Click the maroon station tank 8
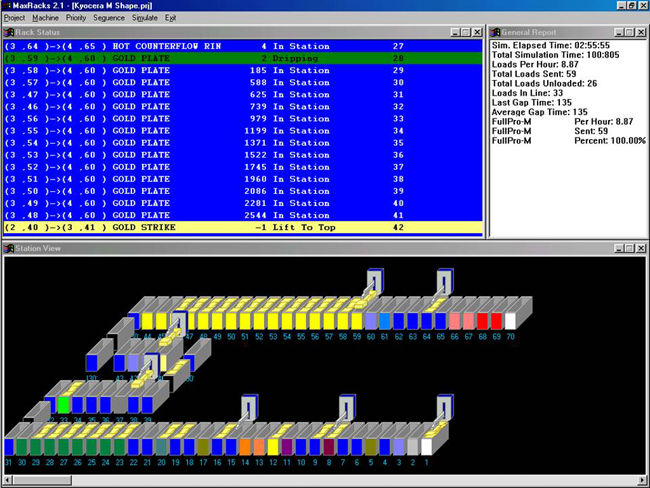Image resolution: width=650 pixels, height=488 pixels. (329, 447)
